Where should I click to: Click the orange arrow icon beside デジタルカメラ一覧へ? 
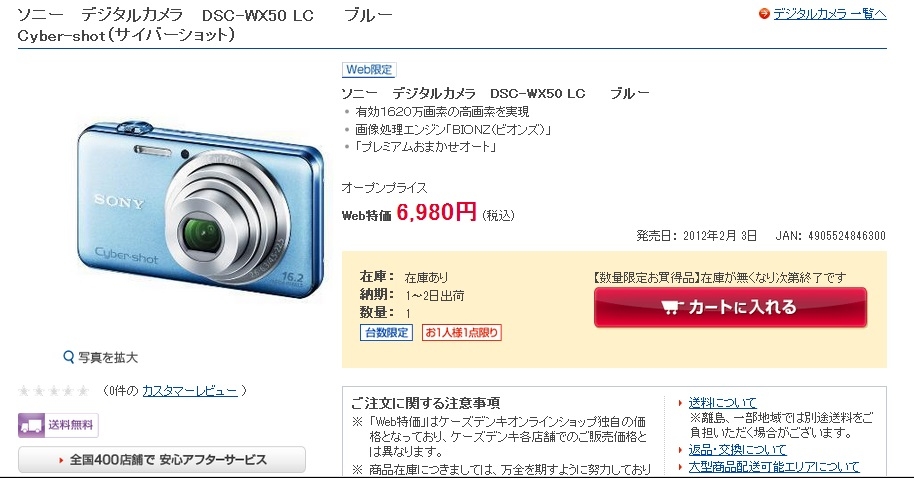click(764, 13)
